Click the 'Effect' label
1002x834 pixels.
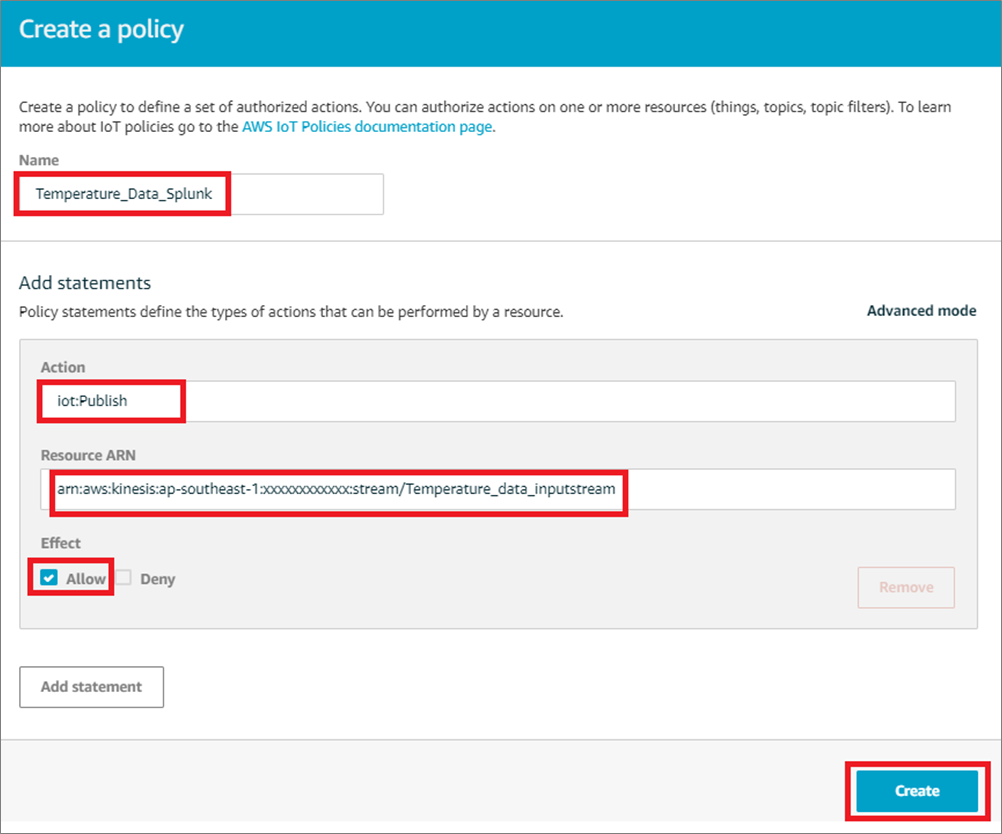pos(61,543)
